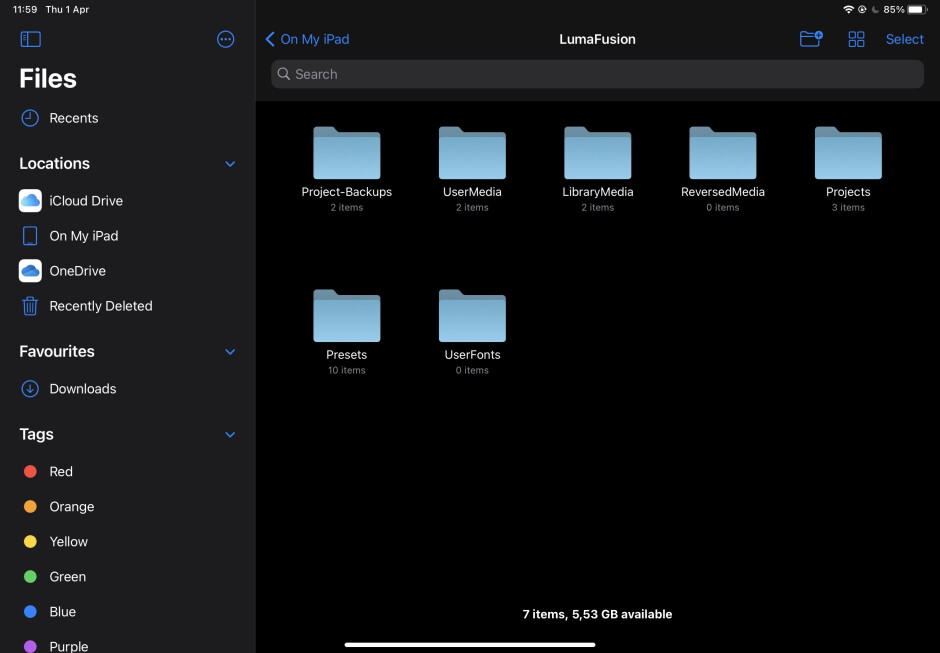Tap the battery indicator
Screen dimensions: 940x653
click(917, 10)
